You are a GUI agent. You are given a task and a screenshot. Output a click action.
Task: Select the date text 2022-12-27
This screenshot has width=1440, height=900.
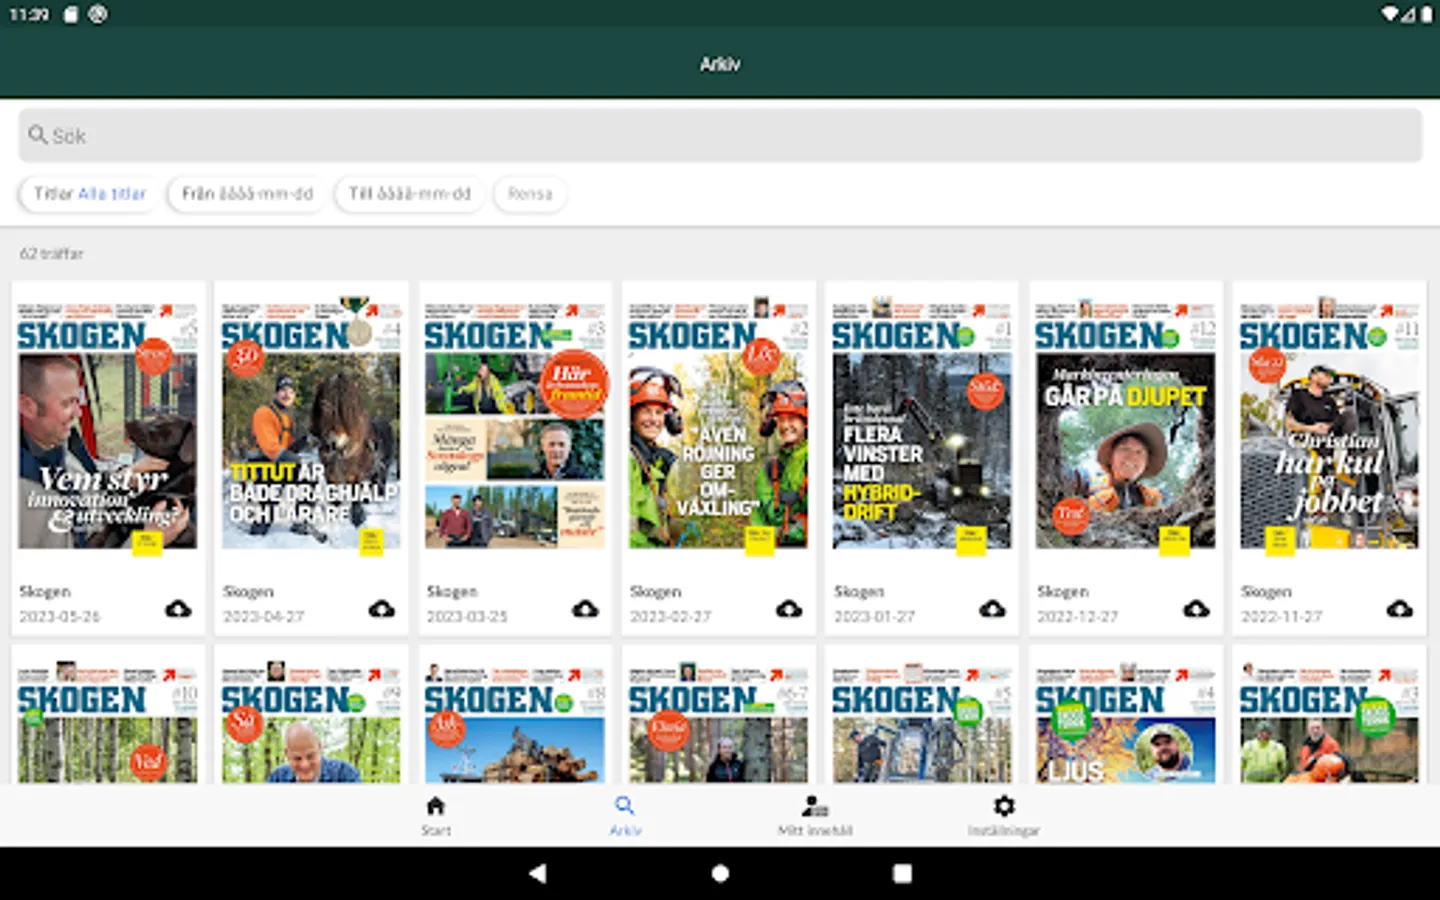coord(1078,617)
